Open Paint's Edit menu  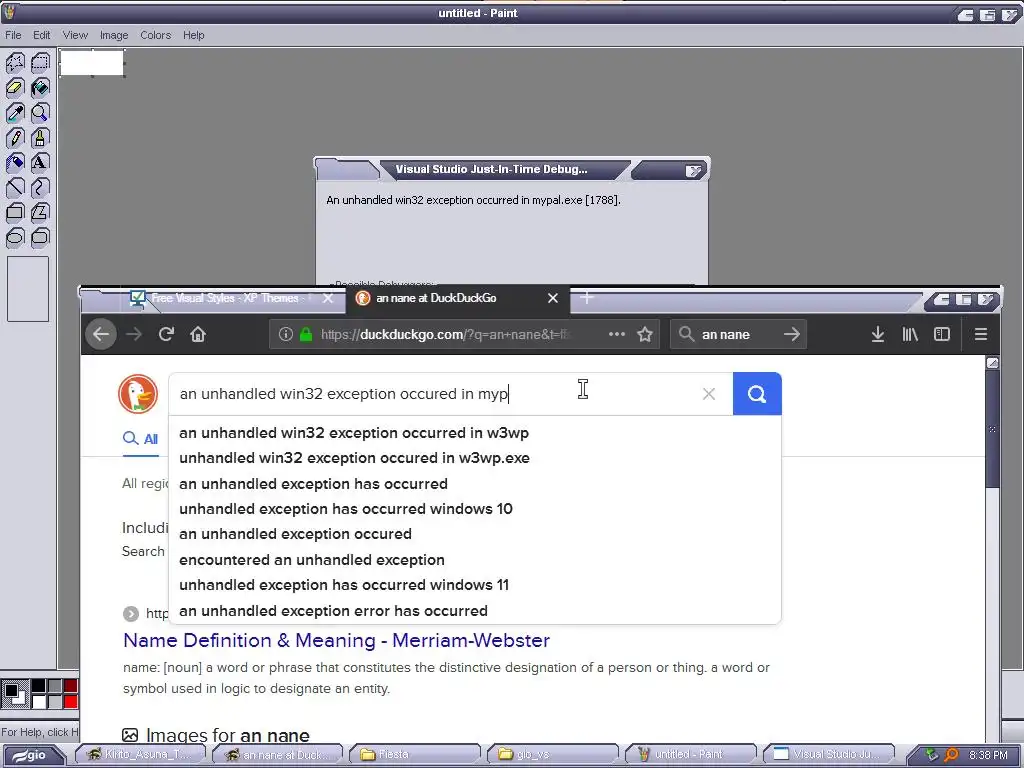coord(42,35)
